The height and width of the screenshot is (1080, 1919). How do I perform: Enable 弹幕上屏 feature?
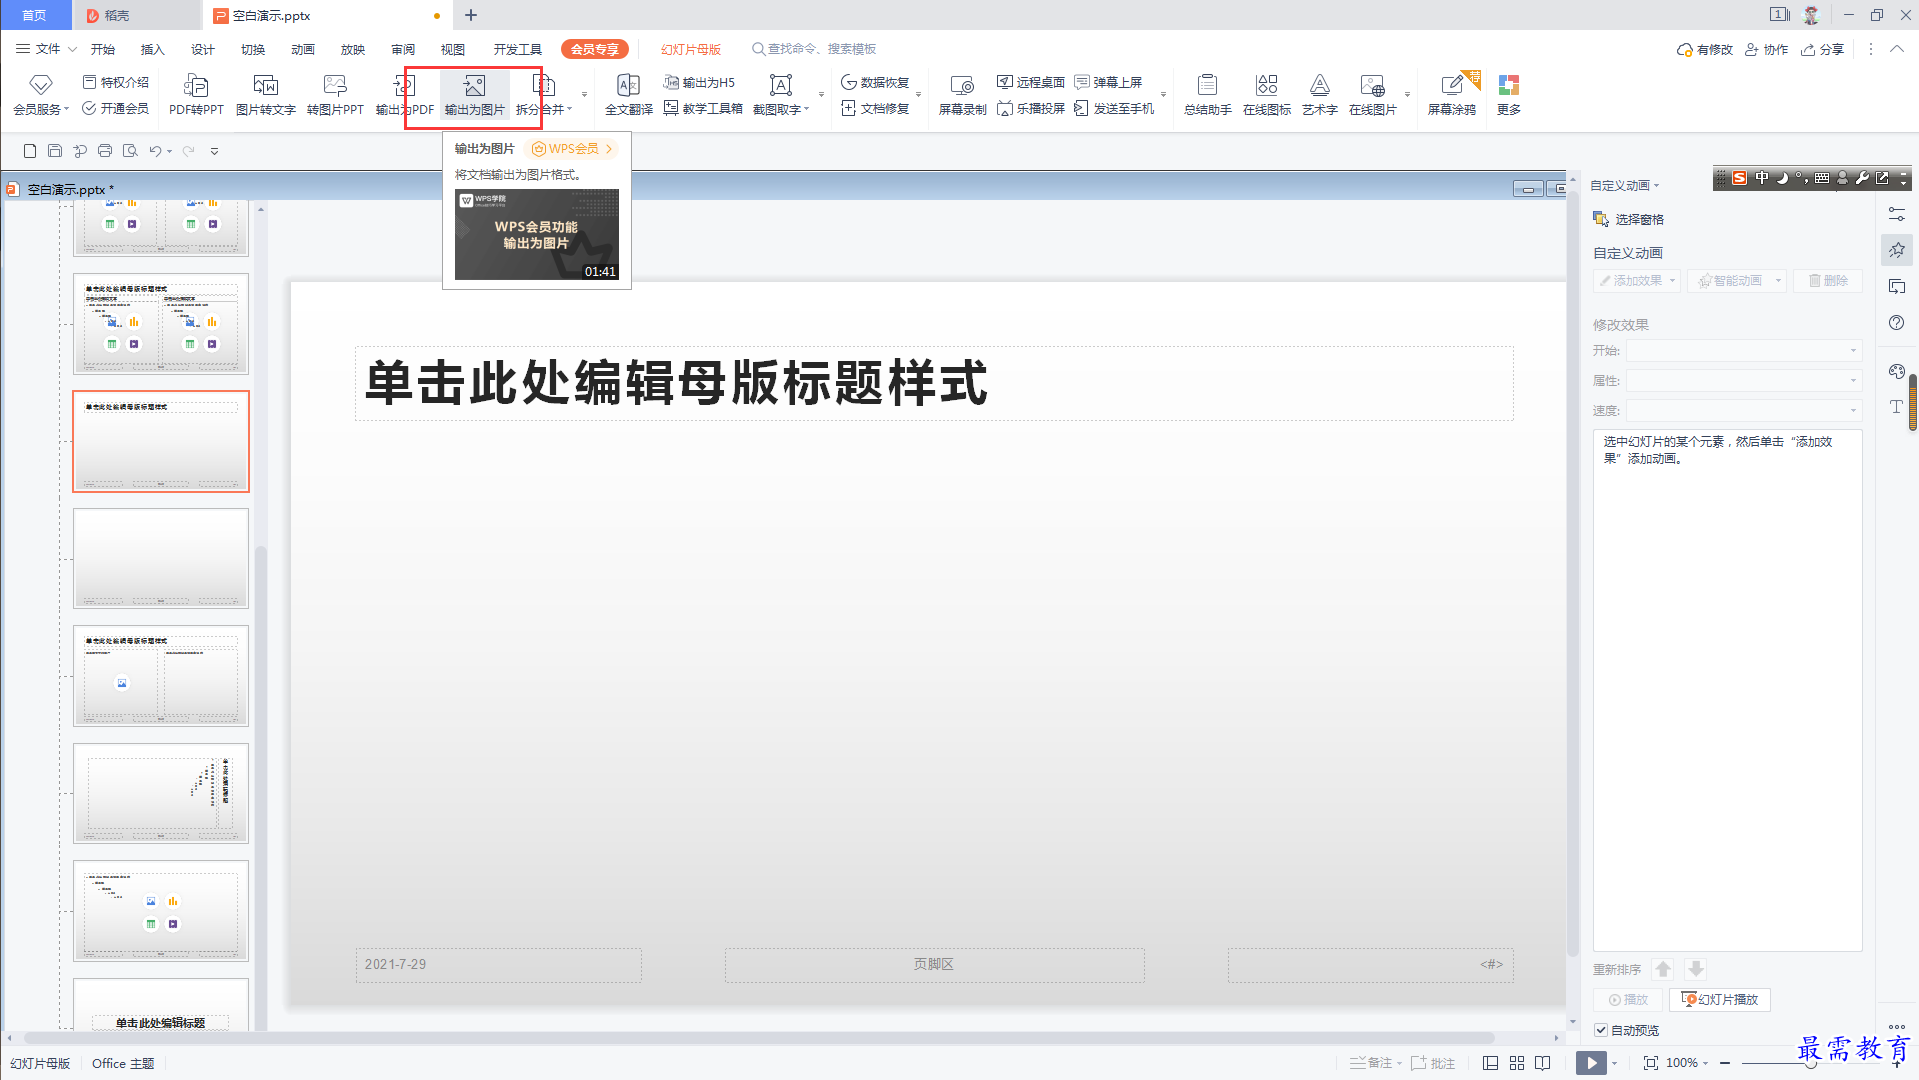pyautogui.click(x=1108, y=82)
